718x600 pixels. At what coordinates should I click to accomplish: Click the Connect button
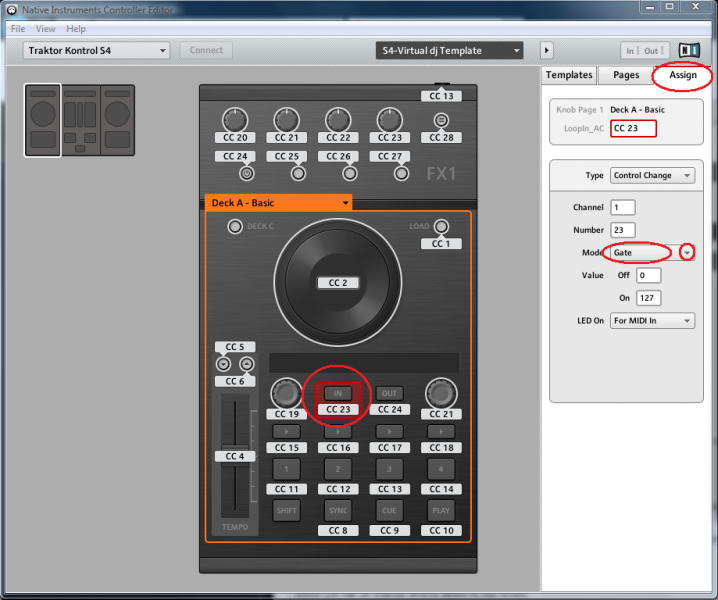[x=206, y=50]
